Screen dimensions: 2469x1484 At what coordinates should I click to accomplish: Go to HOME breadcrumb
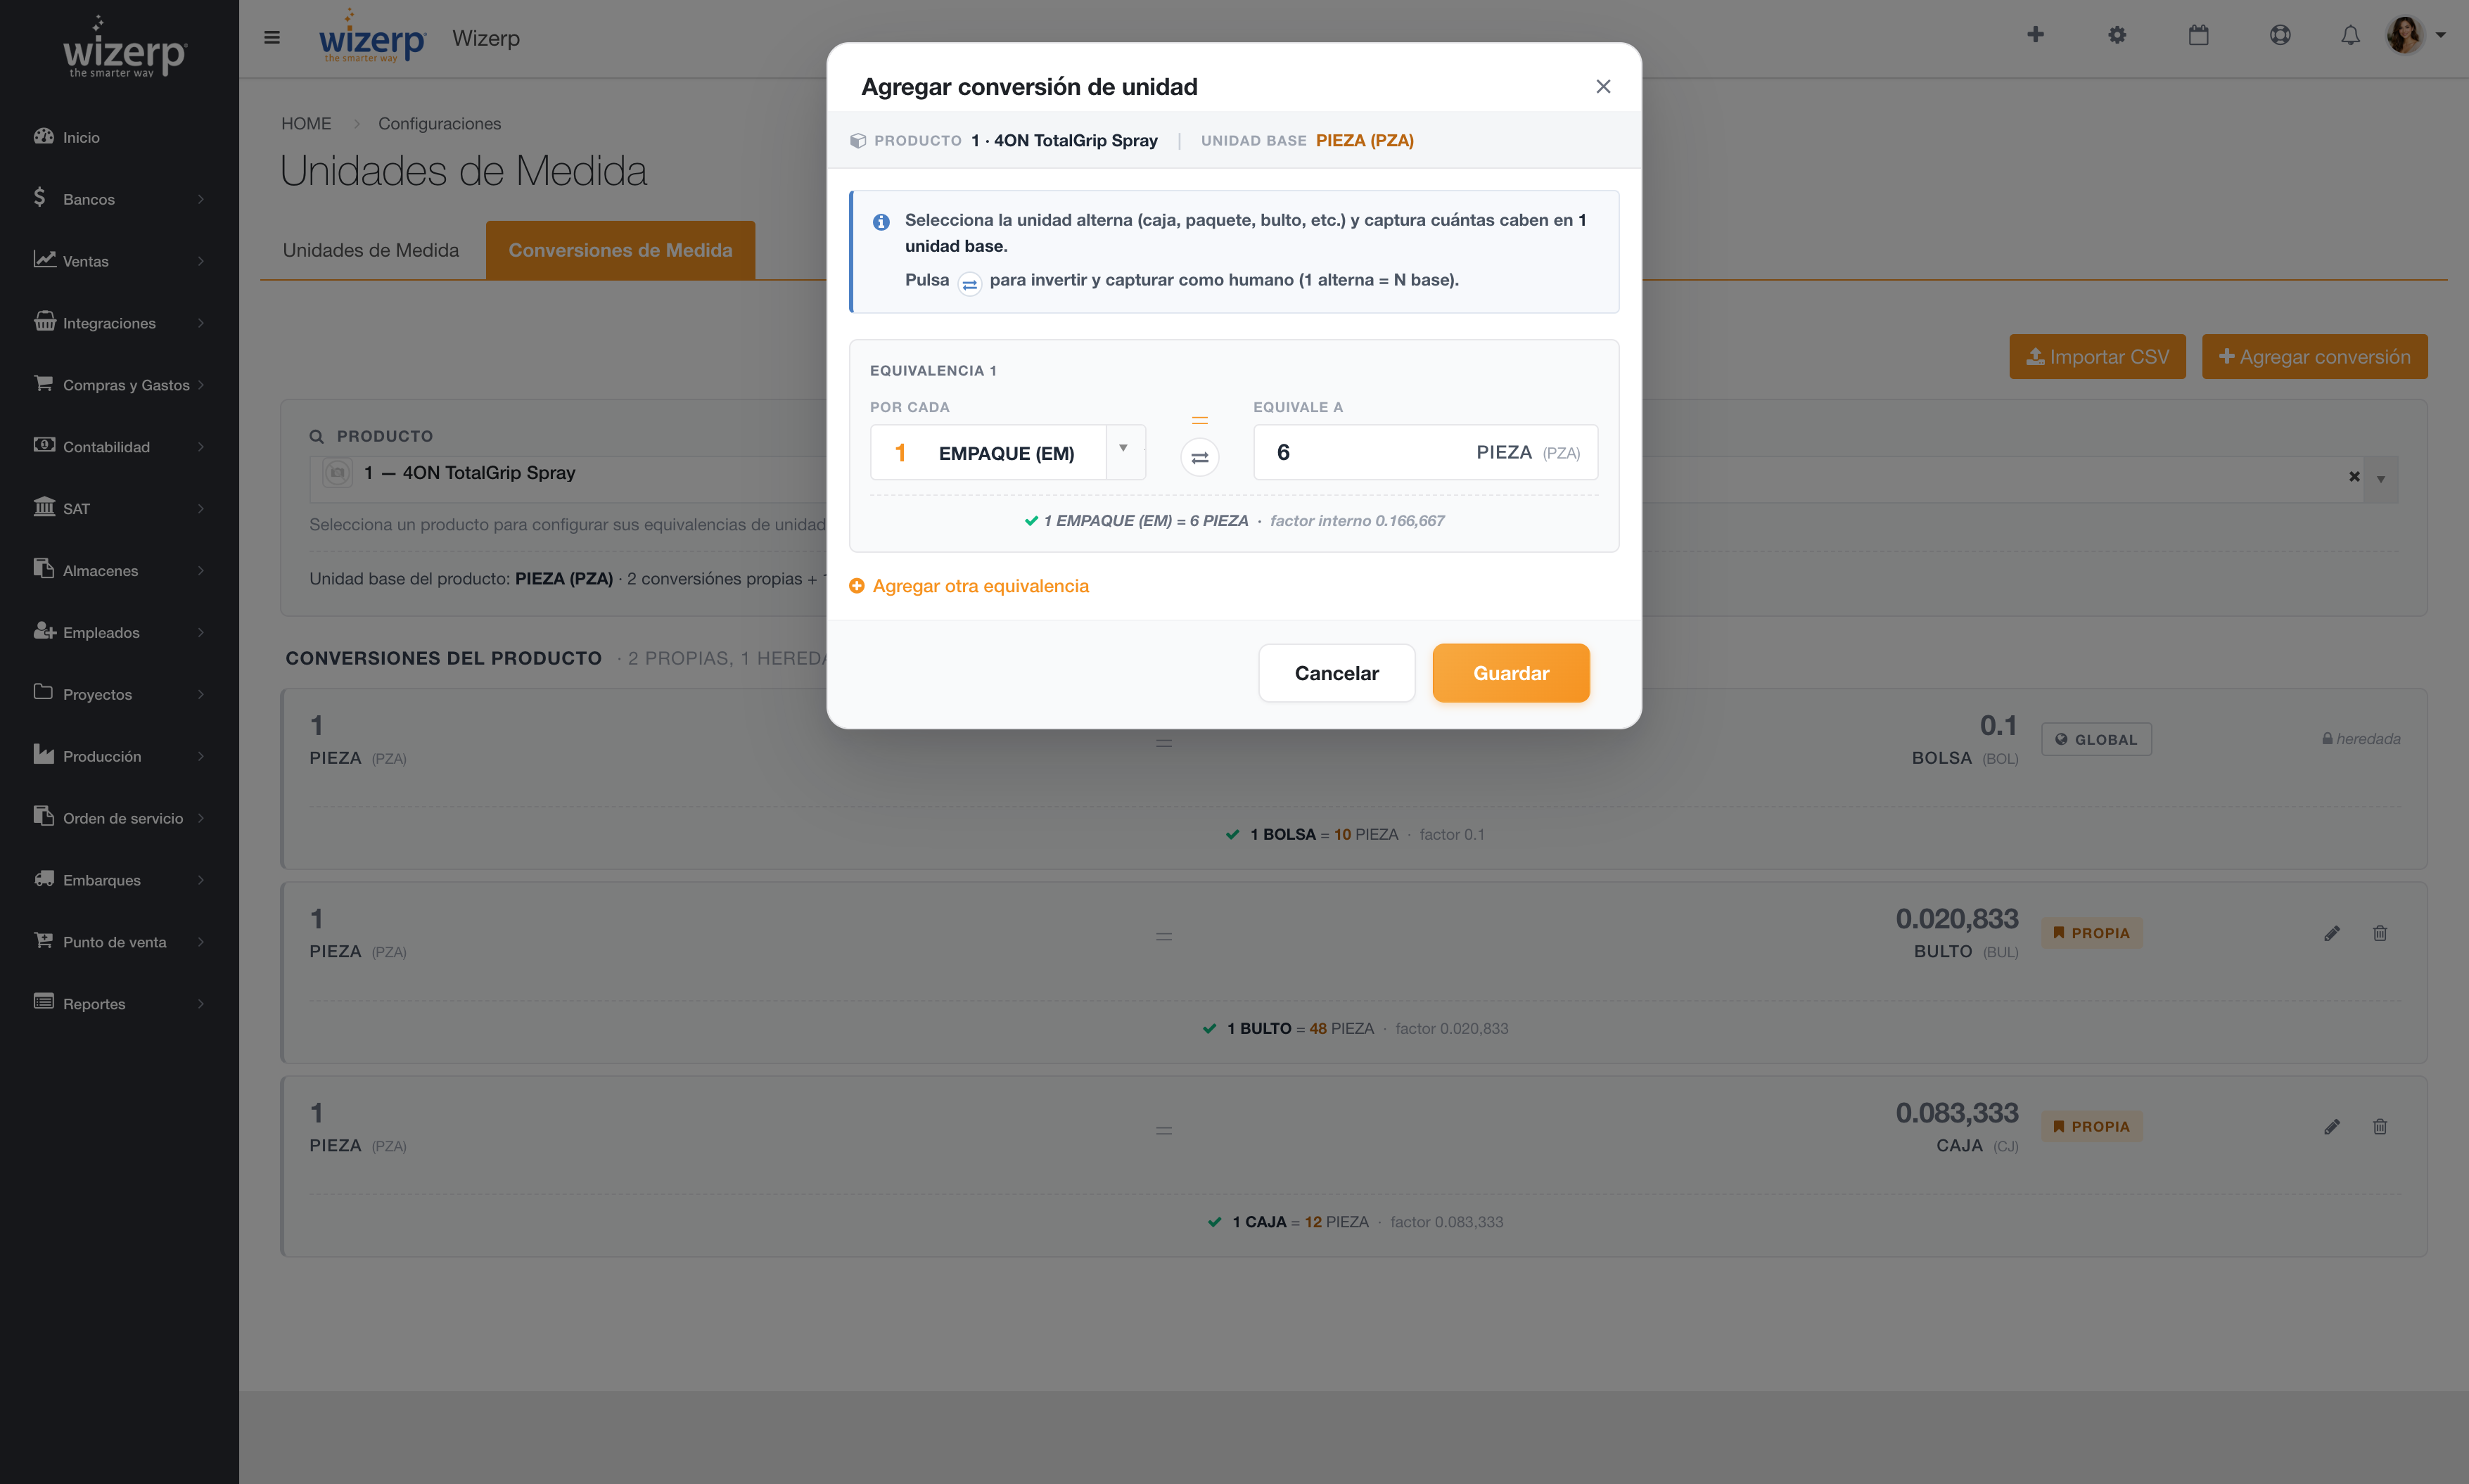pyautogui.click(x=306, y=124)
